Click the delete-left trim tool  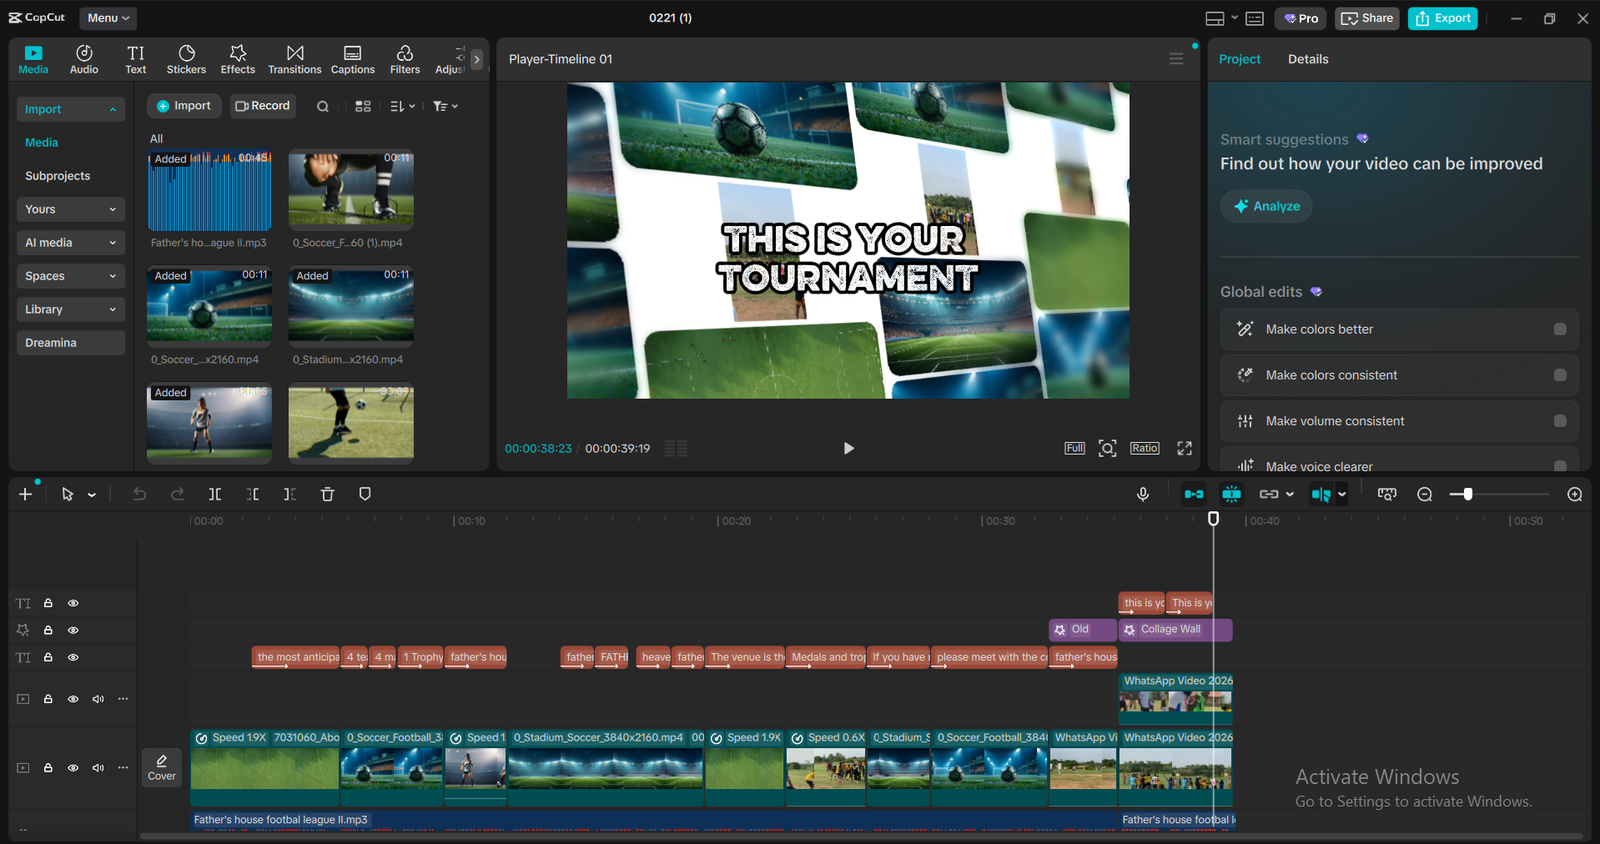point(253,494)
